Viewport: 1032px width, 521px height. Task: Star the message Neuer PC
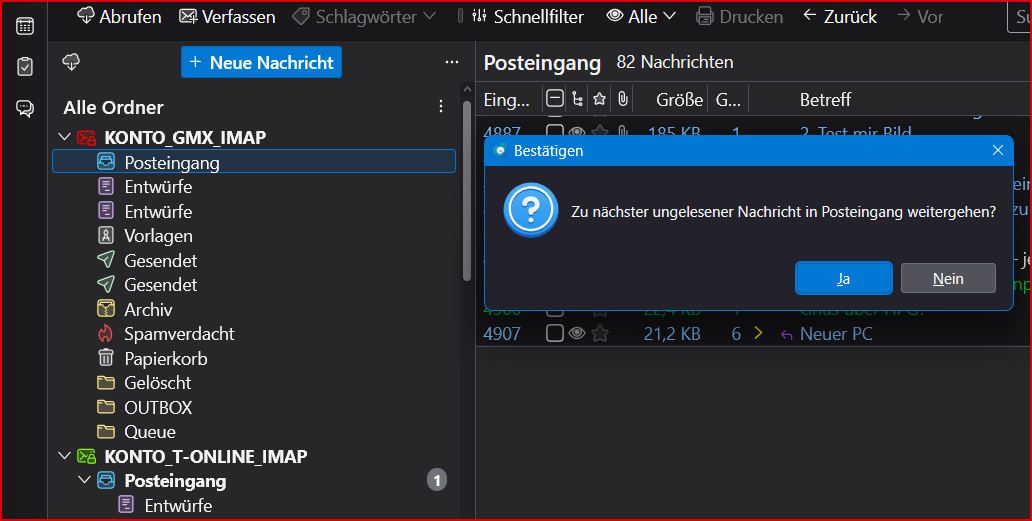pyautogui.click(x=600, y=334)
